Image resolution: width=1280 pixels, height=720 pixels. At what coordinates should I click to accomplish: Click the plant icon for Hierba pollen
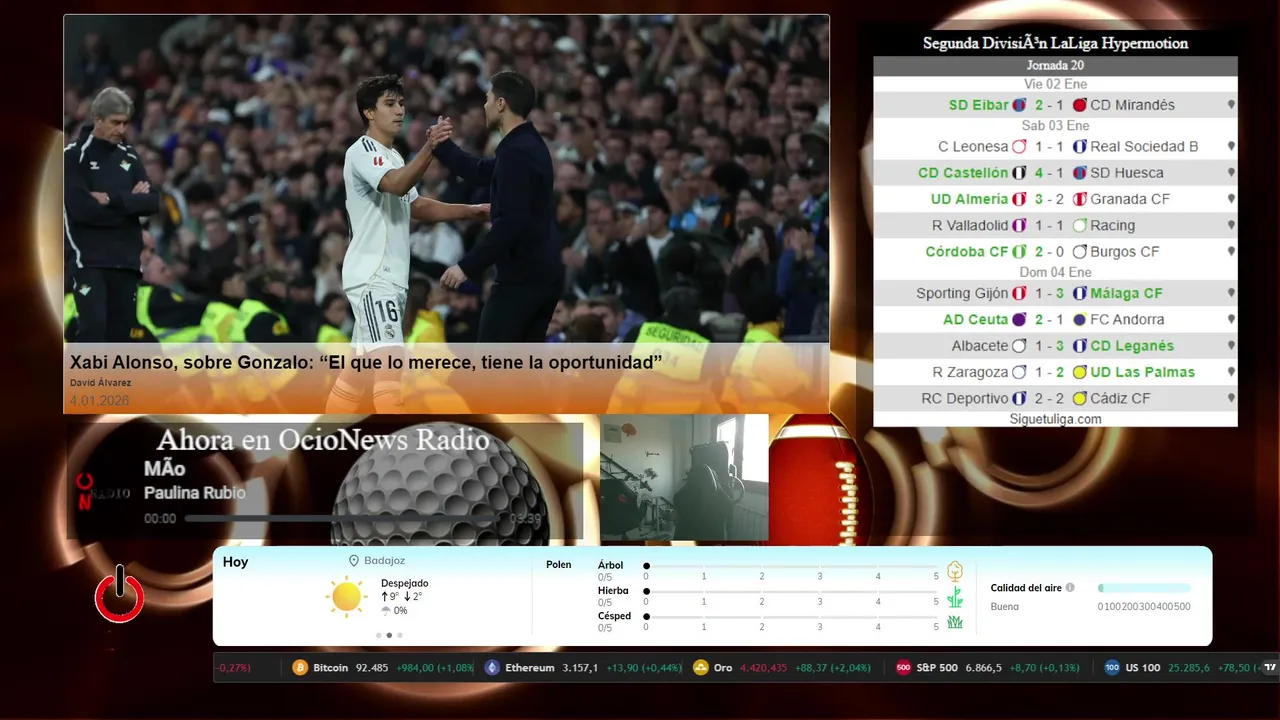(955, 597)
